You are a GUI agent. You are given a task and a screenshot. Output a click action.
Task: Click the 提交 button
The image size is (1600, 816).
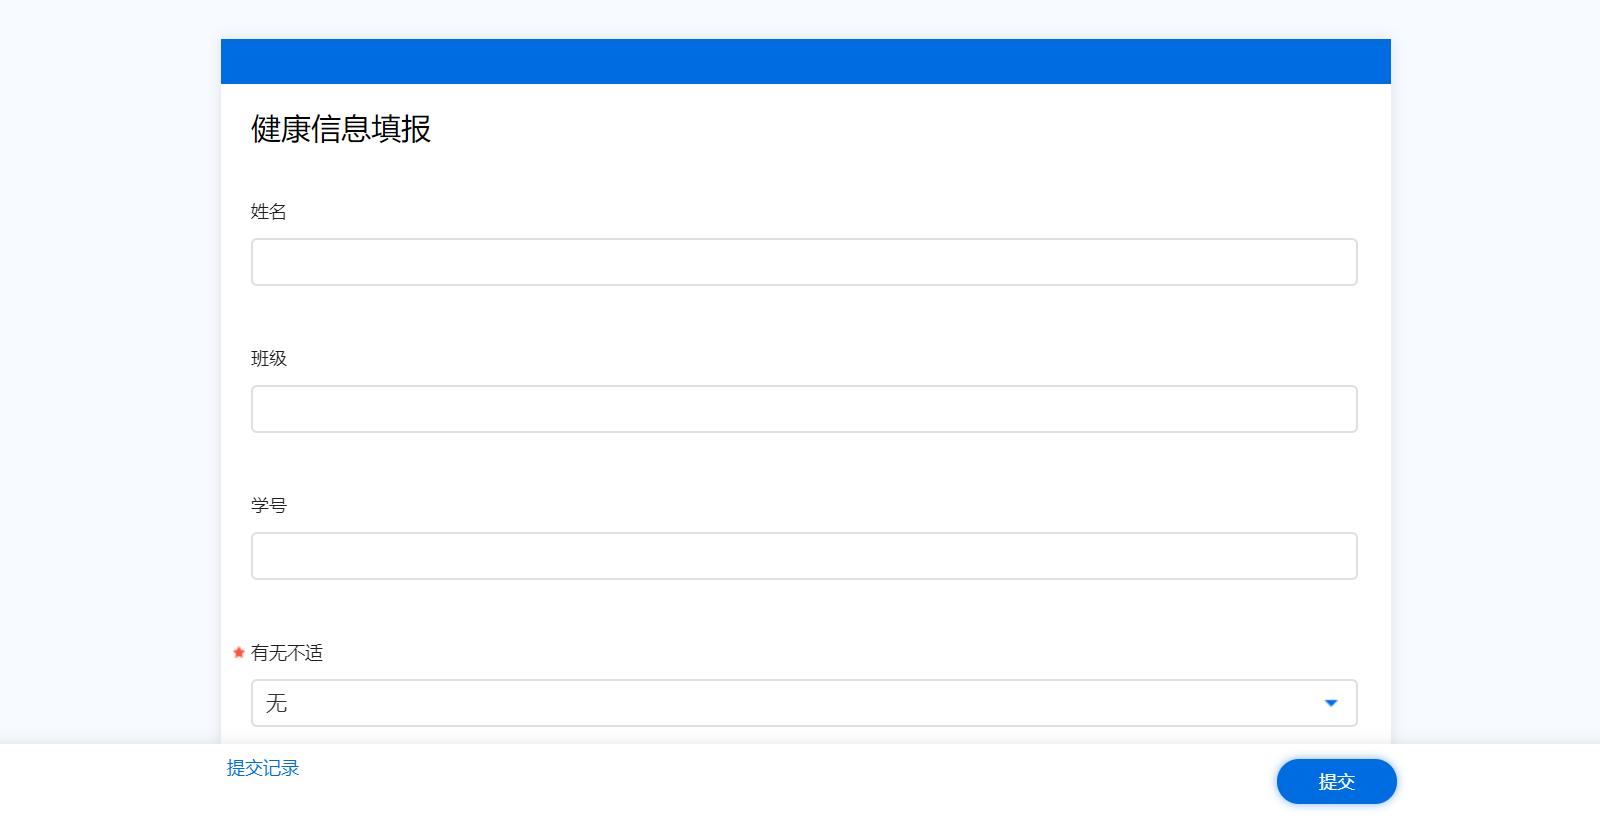[x=1336, y=781]
